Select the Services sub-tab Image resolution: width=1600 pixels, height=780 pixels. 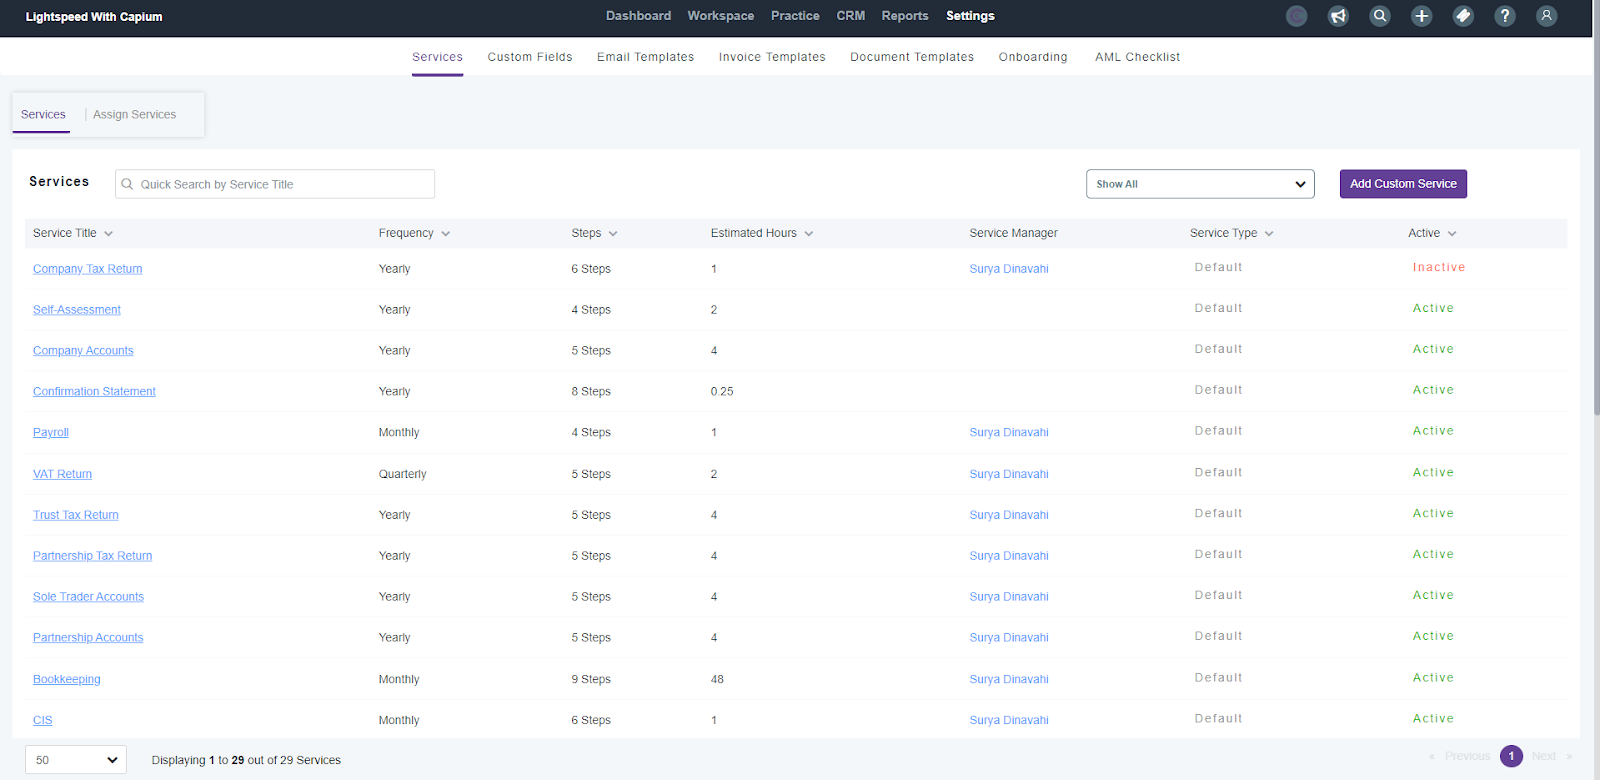[43, 115]
